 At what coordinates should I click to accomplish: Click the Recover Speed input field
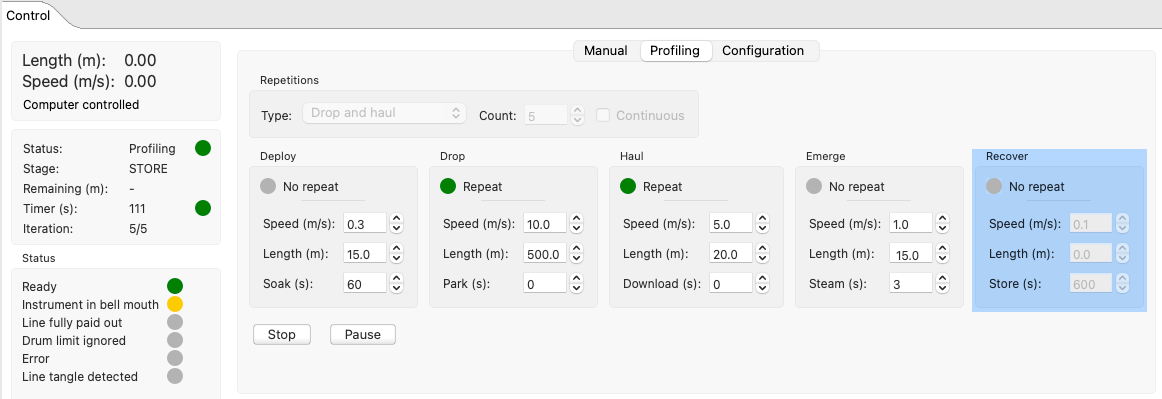pos(1090,223)
